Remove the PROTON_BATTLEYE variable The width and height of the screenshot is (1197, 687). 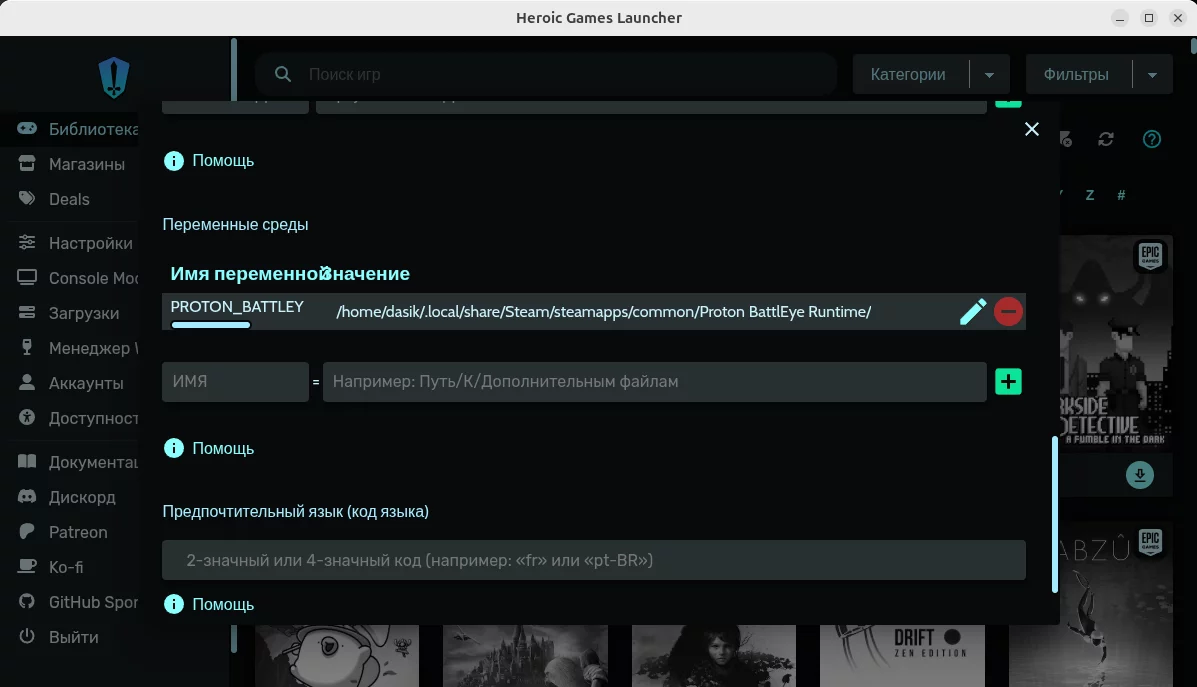[x=1008, y=311]
